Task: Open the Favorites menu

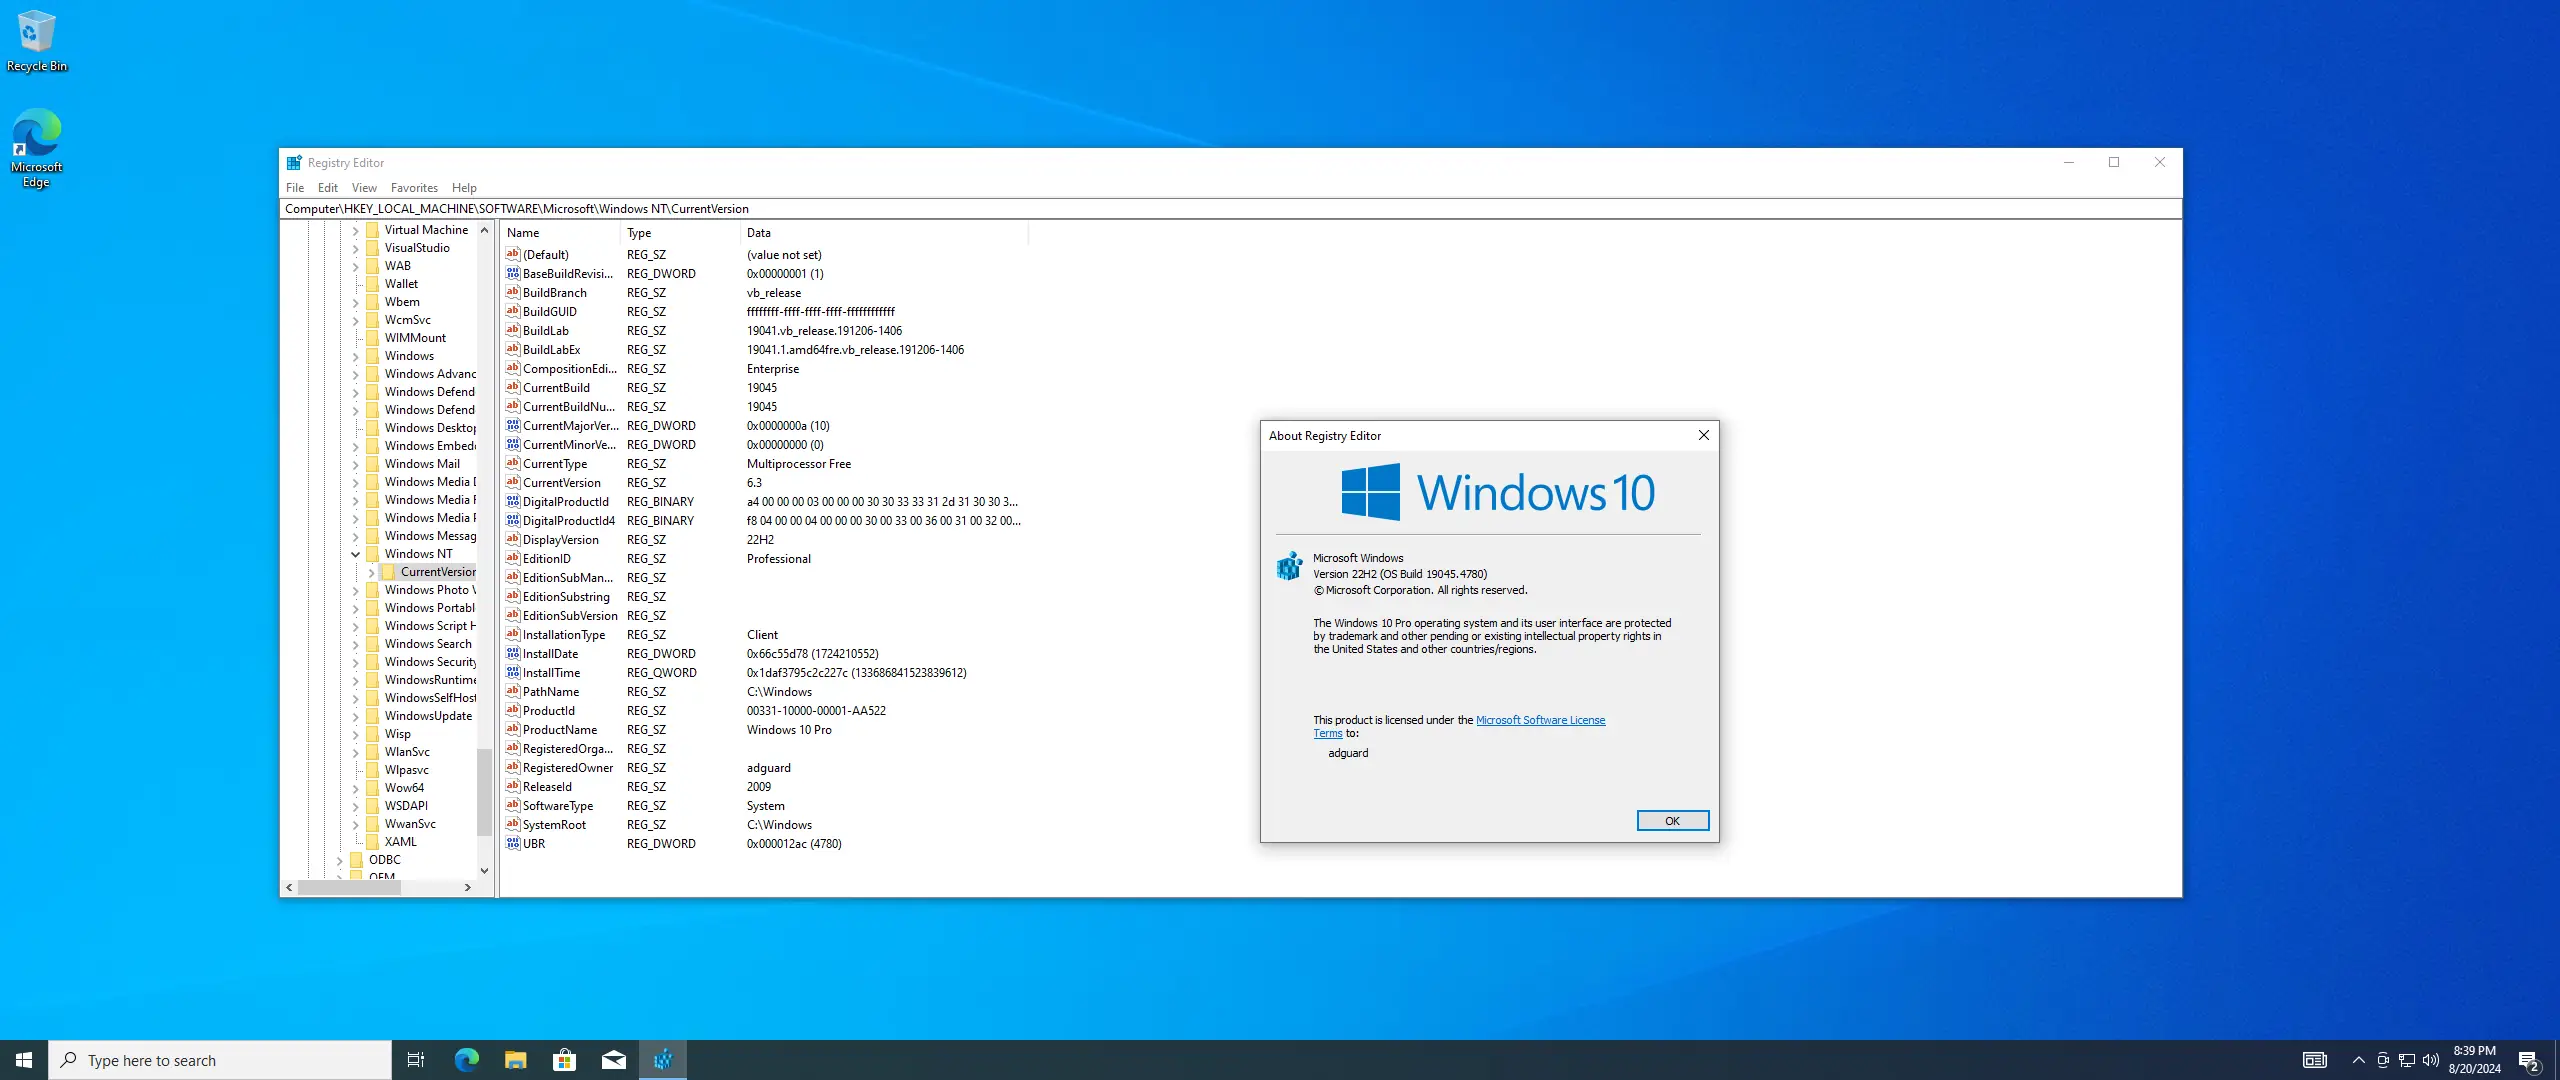Action: click(x=414, y=188)
